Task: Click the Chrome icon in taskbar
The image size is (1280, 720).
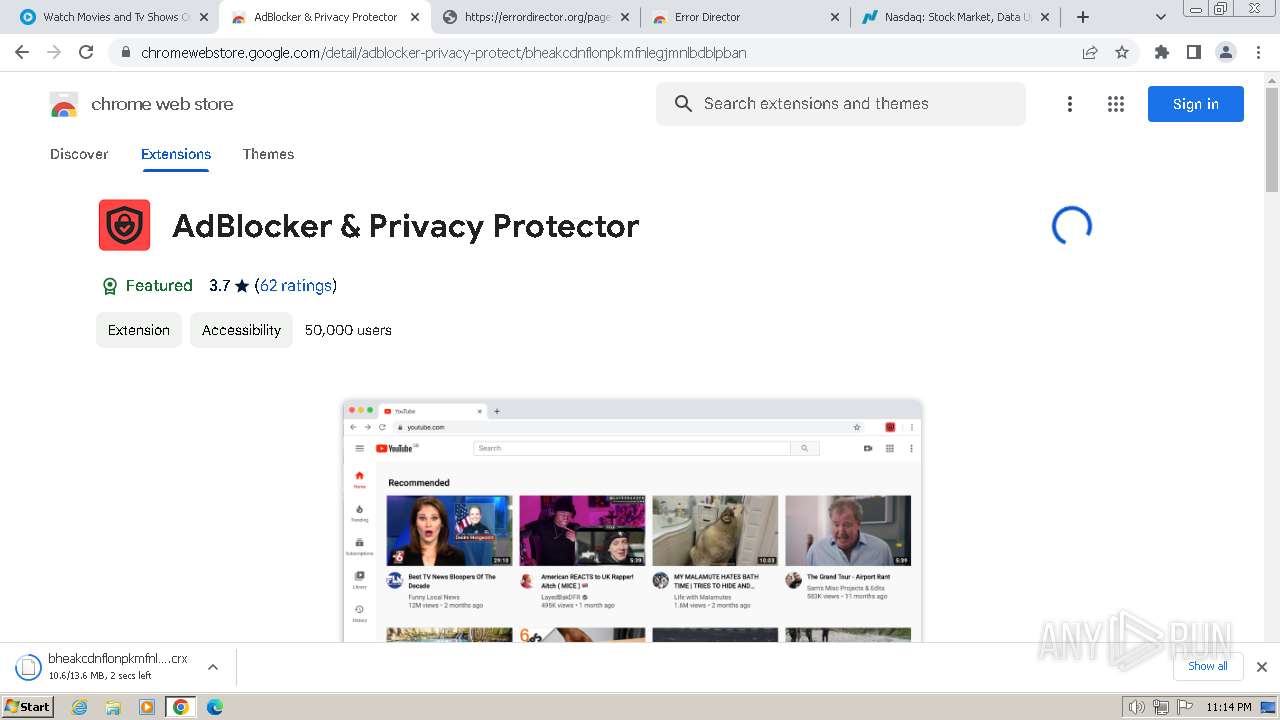Action: (180, 707)
